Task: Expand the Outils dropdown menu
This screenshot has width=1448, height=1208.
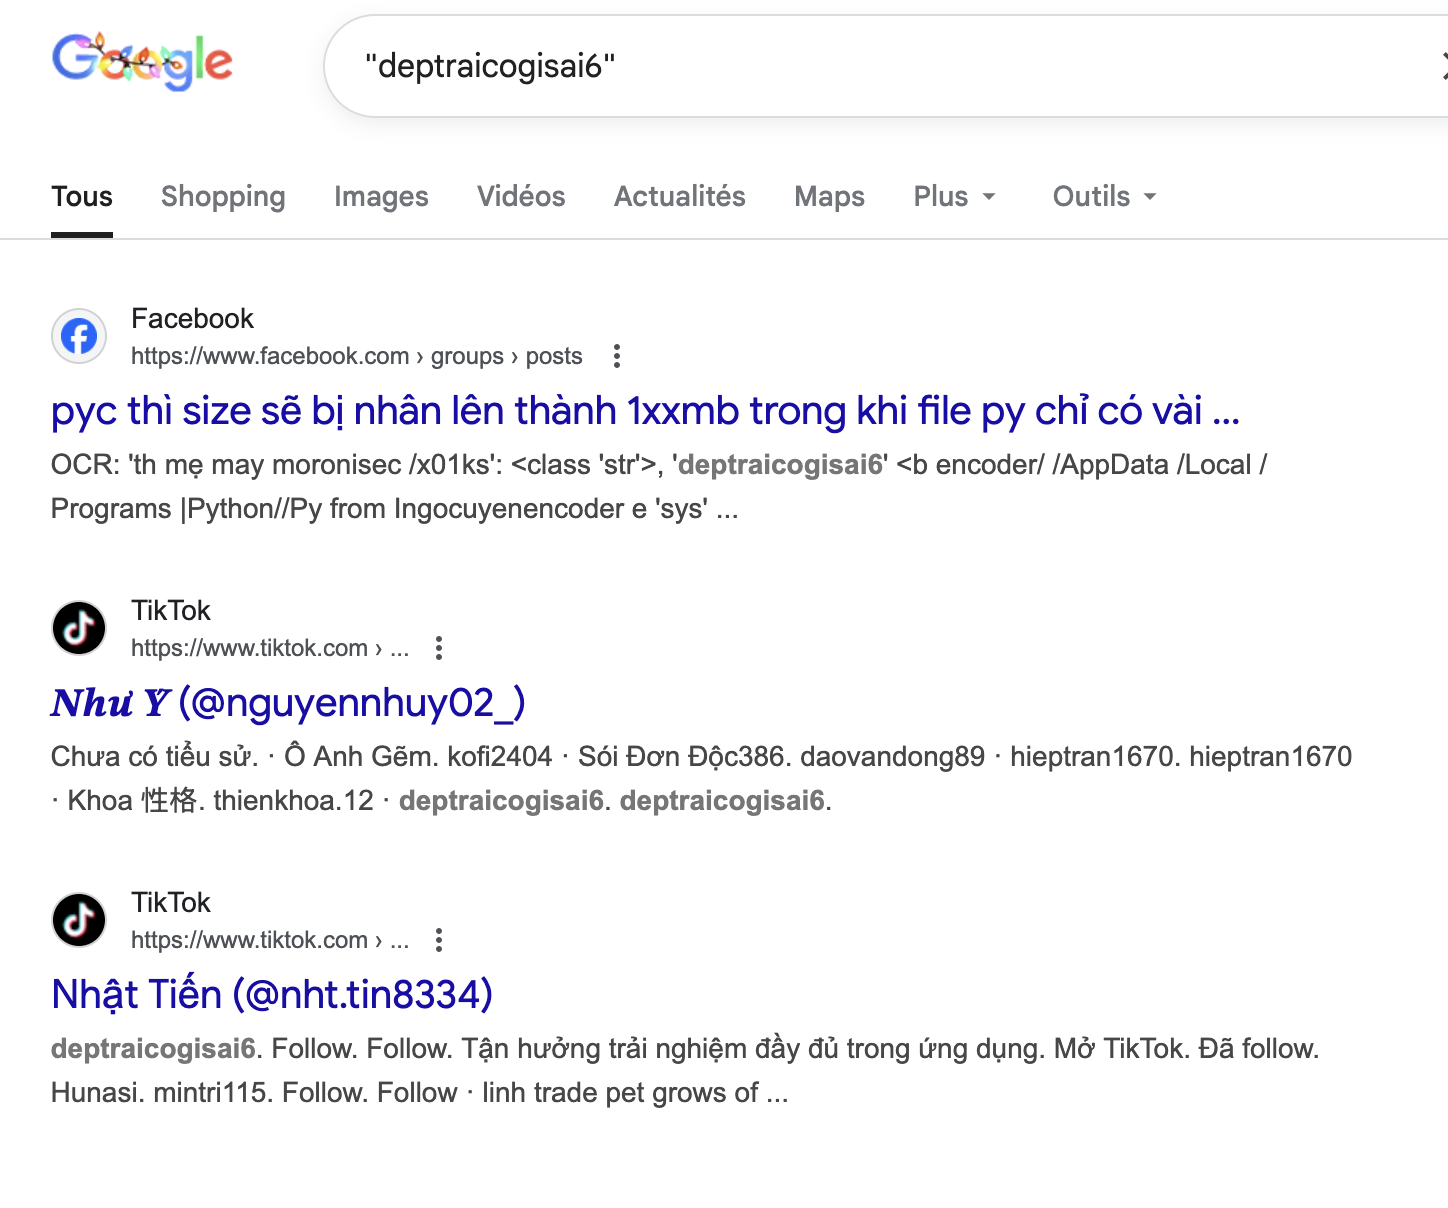Action: pyautogui.click(x=1104, y=196)
